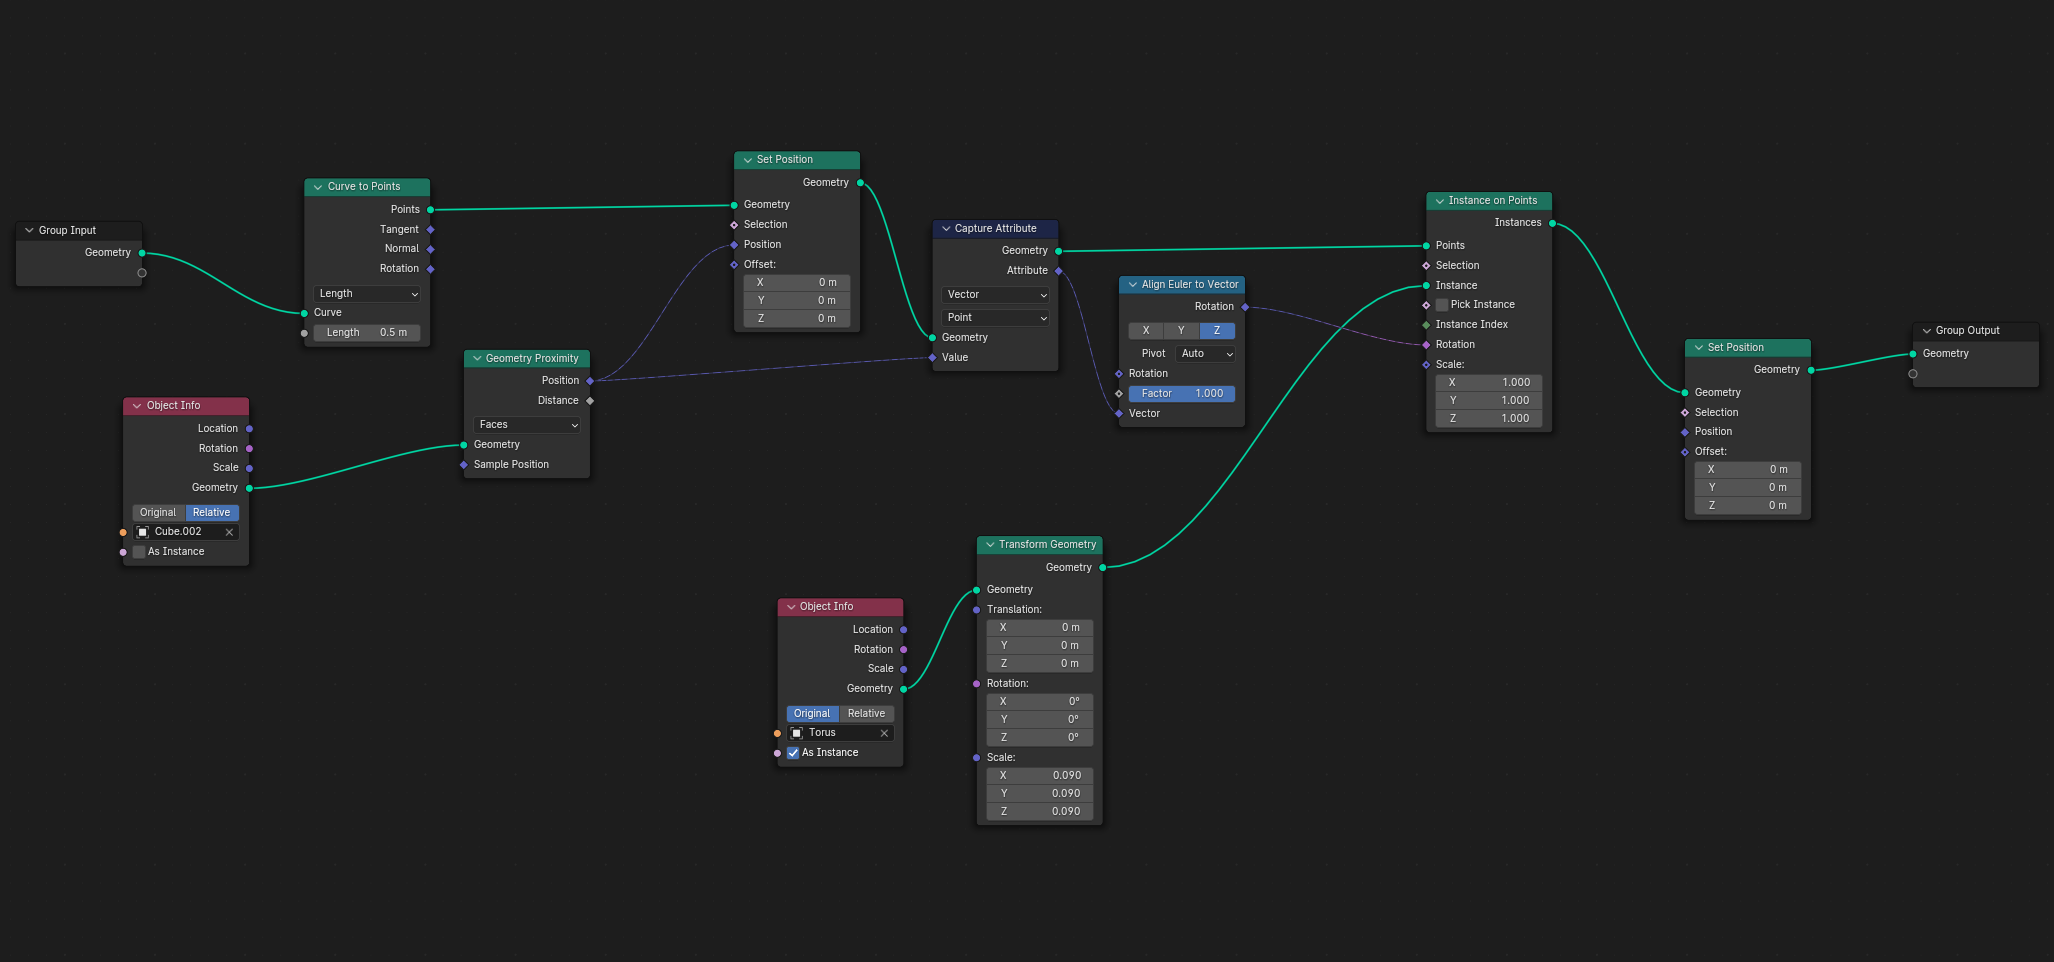This screenshot has width=2054, height=962.
Task: Click the Rotation output socket on Curve to Points
Action: [x=431, y=269]
